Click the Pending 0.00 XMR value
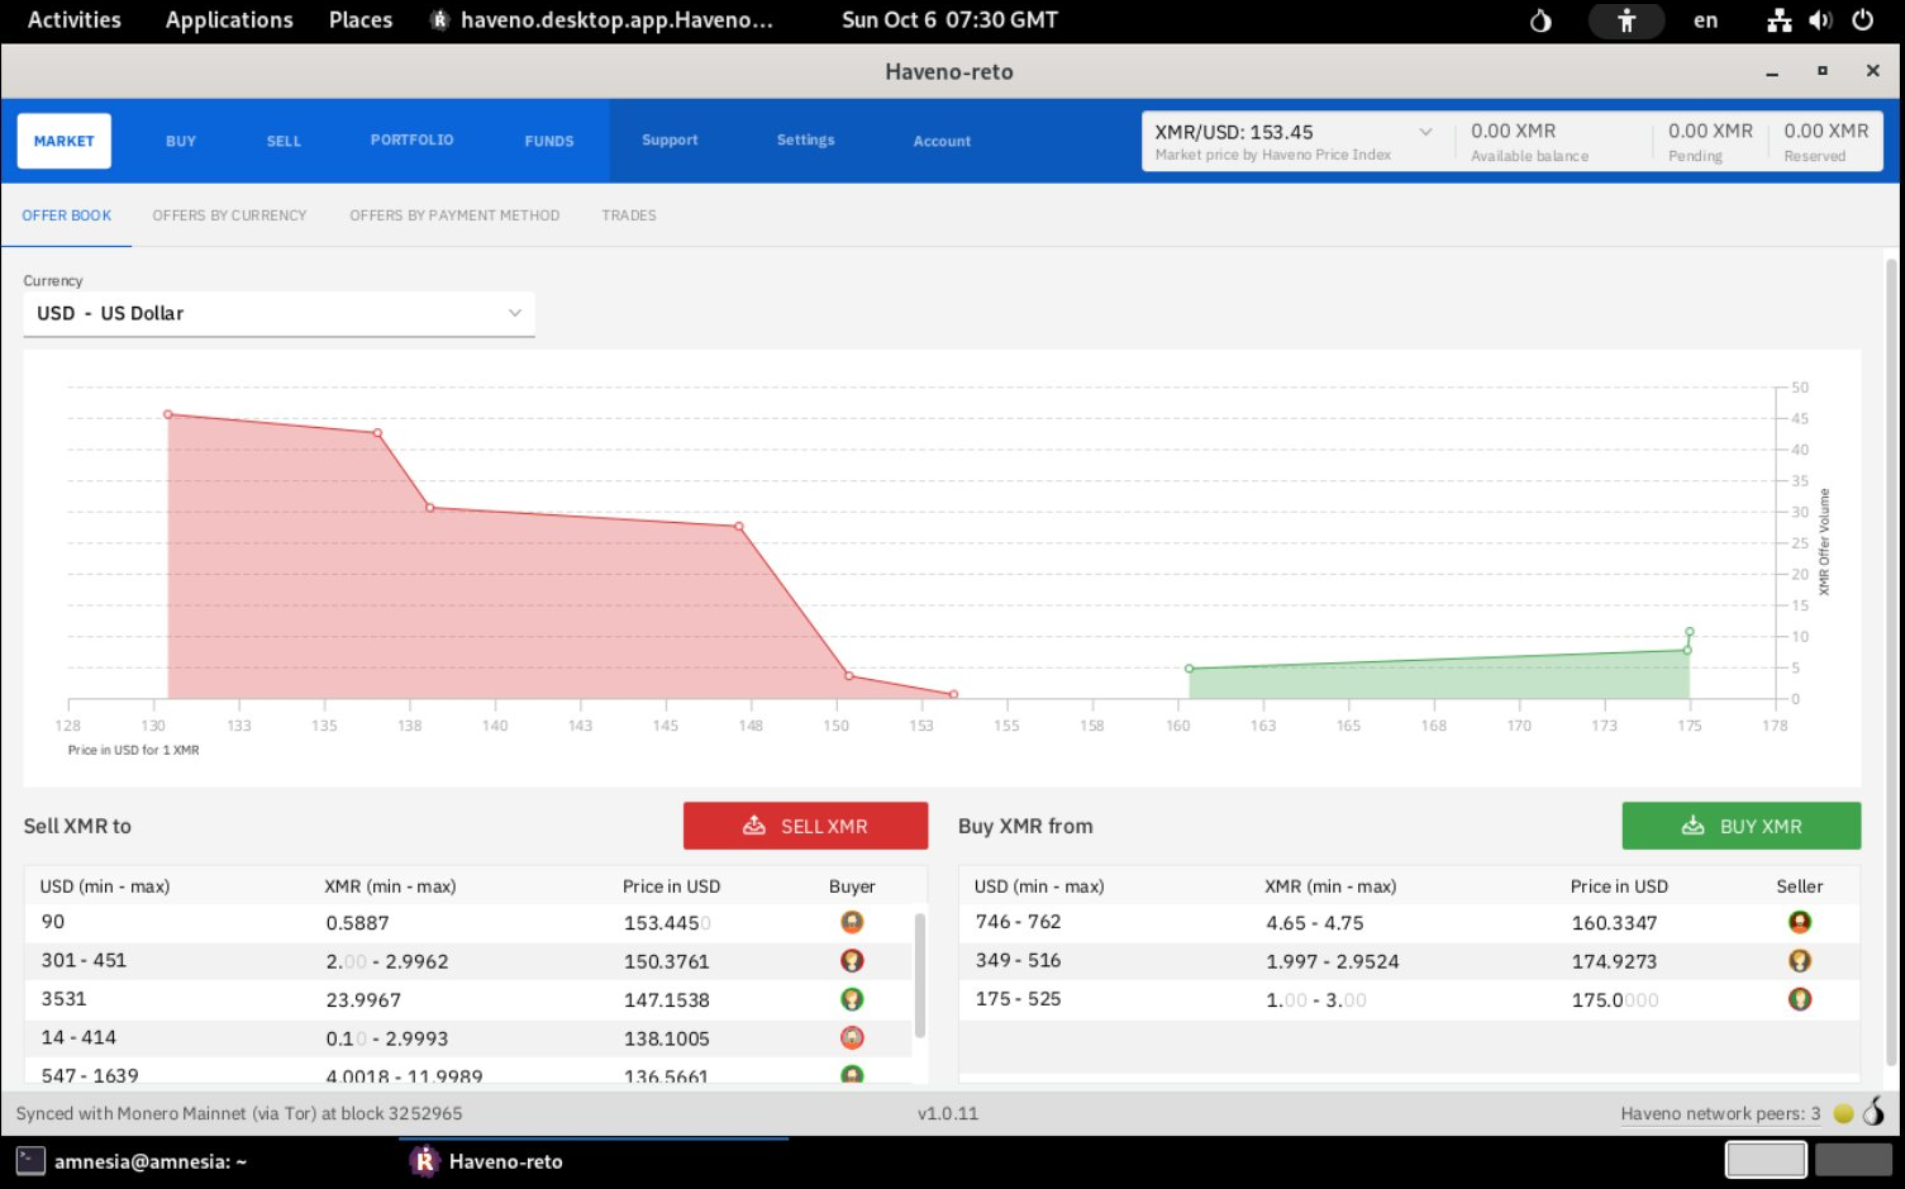Screen dimensions: 1905x1189 pyautogui.click(x=1709, y=131)
